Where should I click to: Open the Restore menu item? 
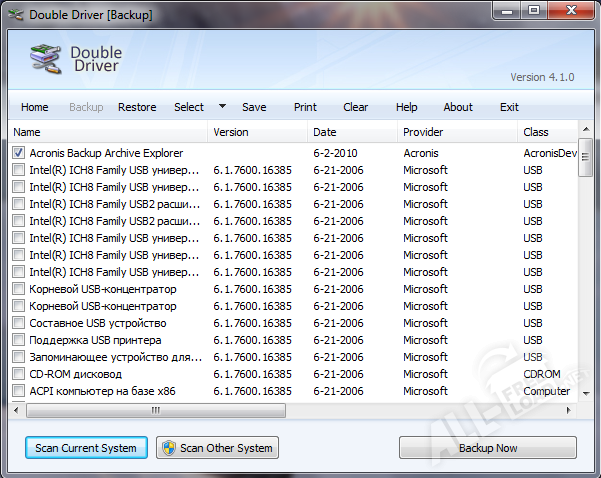[x=137, y=107]
